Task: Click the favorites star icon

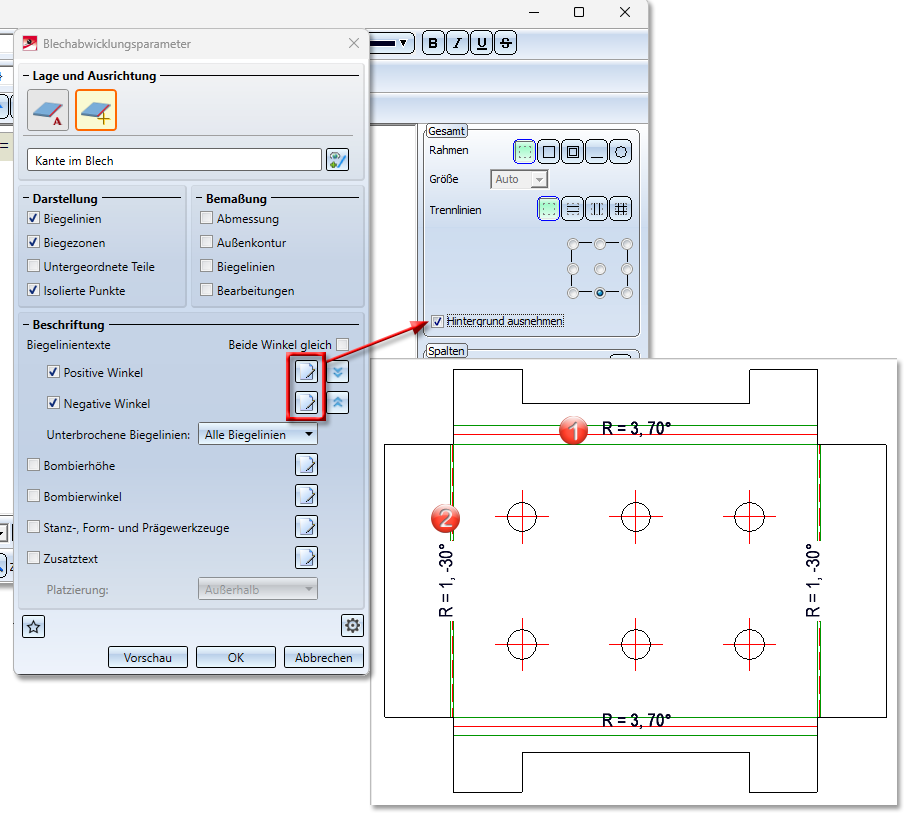Action: pyautogui.click(x=34, y=627)
